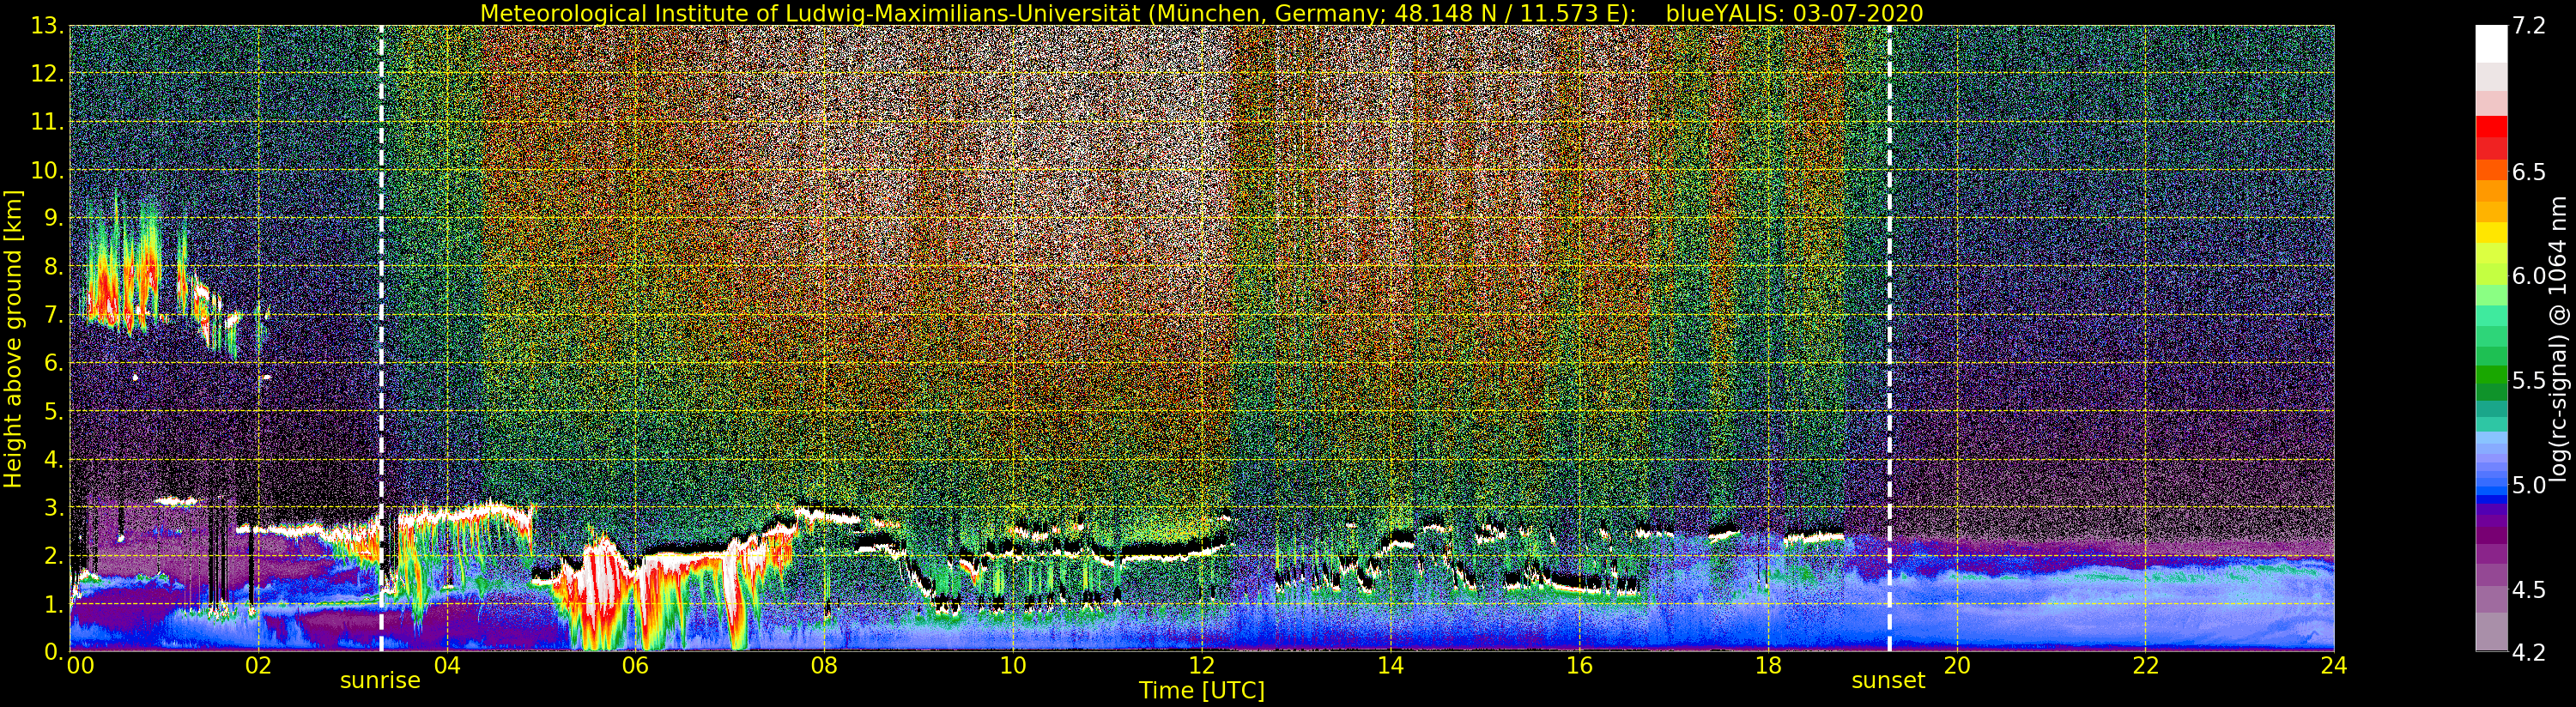Click the 'Height above ground [km]' axis label
Image resolution: width=2576 pixels, height=707 pixels.
13,339
